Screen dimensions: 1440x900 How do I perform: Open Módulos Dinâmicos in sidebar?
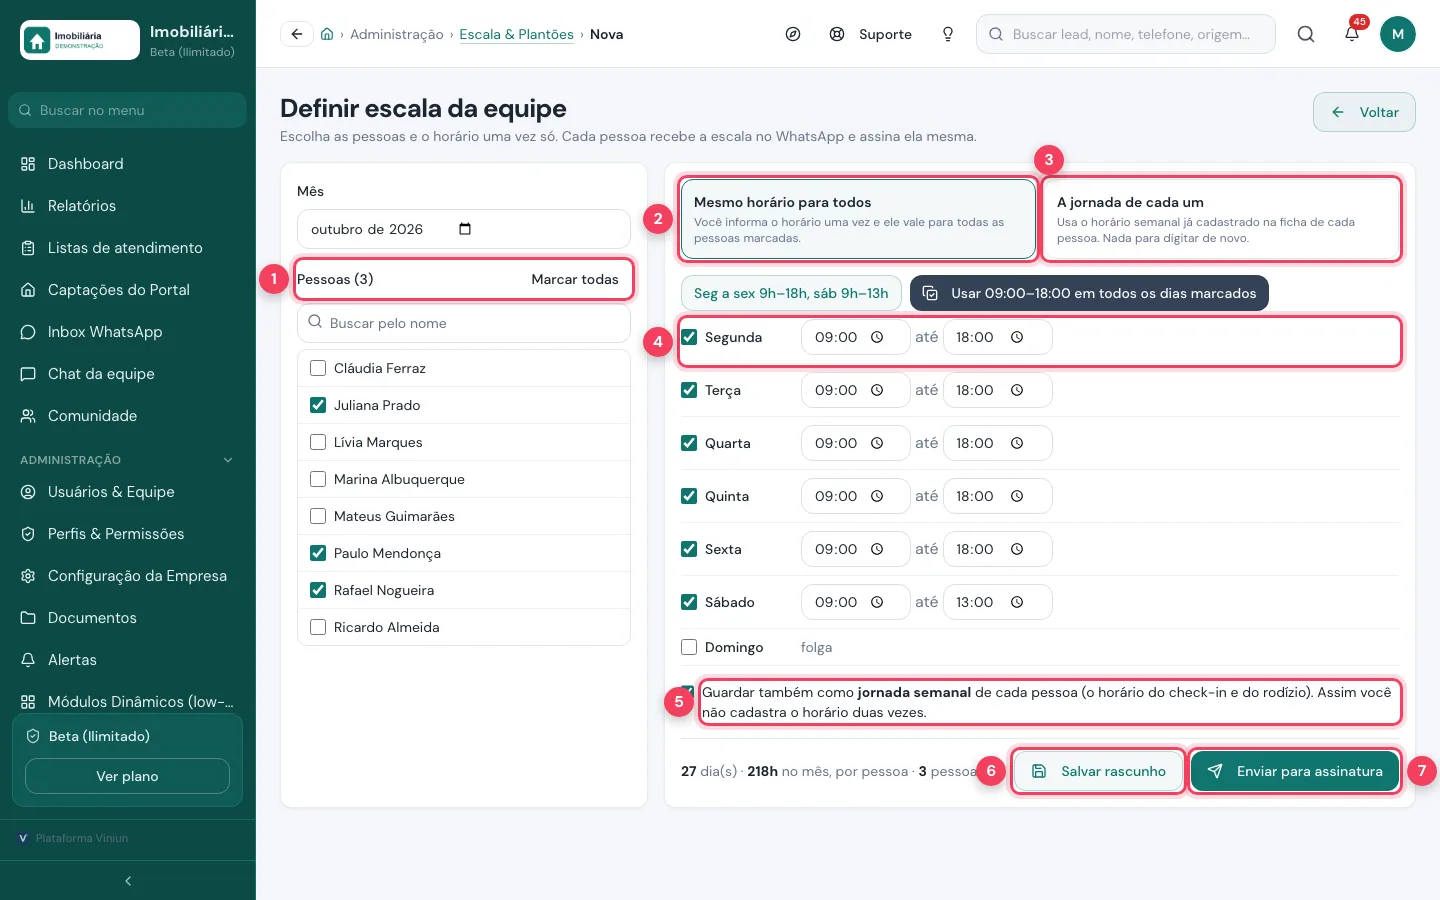[128, 702]
